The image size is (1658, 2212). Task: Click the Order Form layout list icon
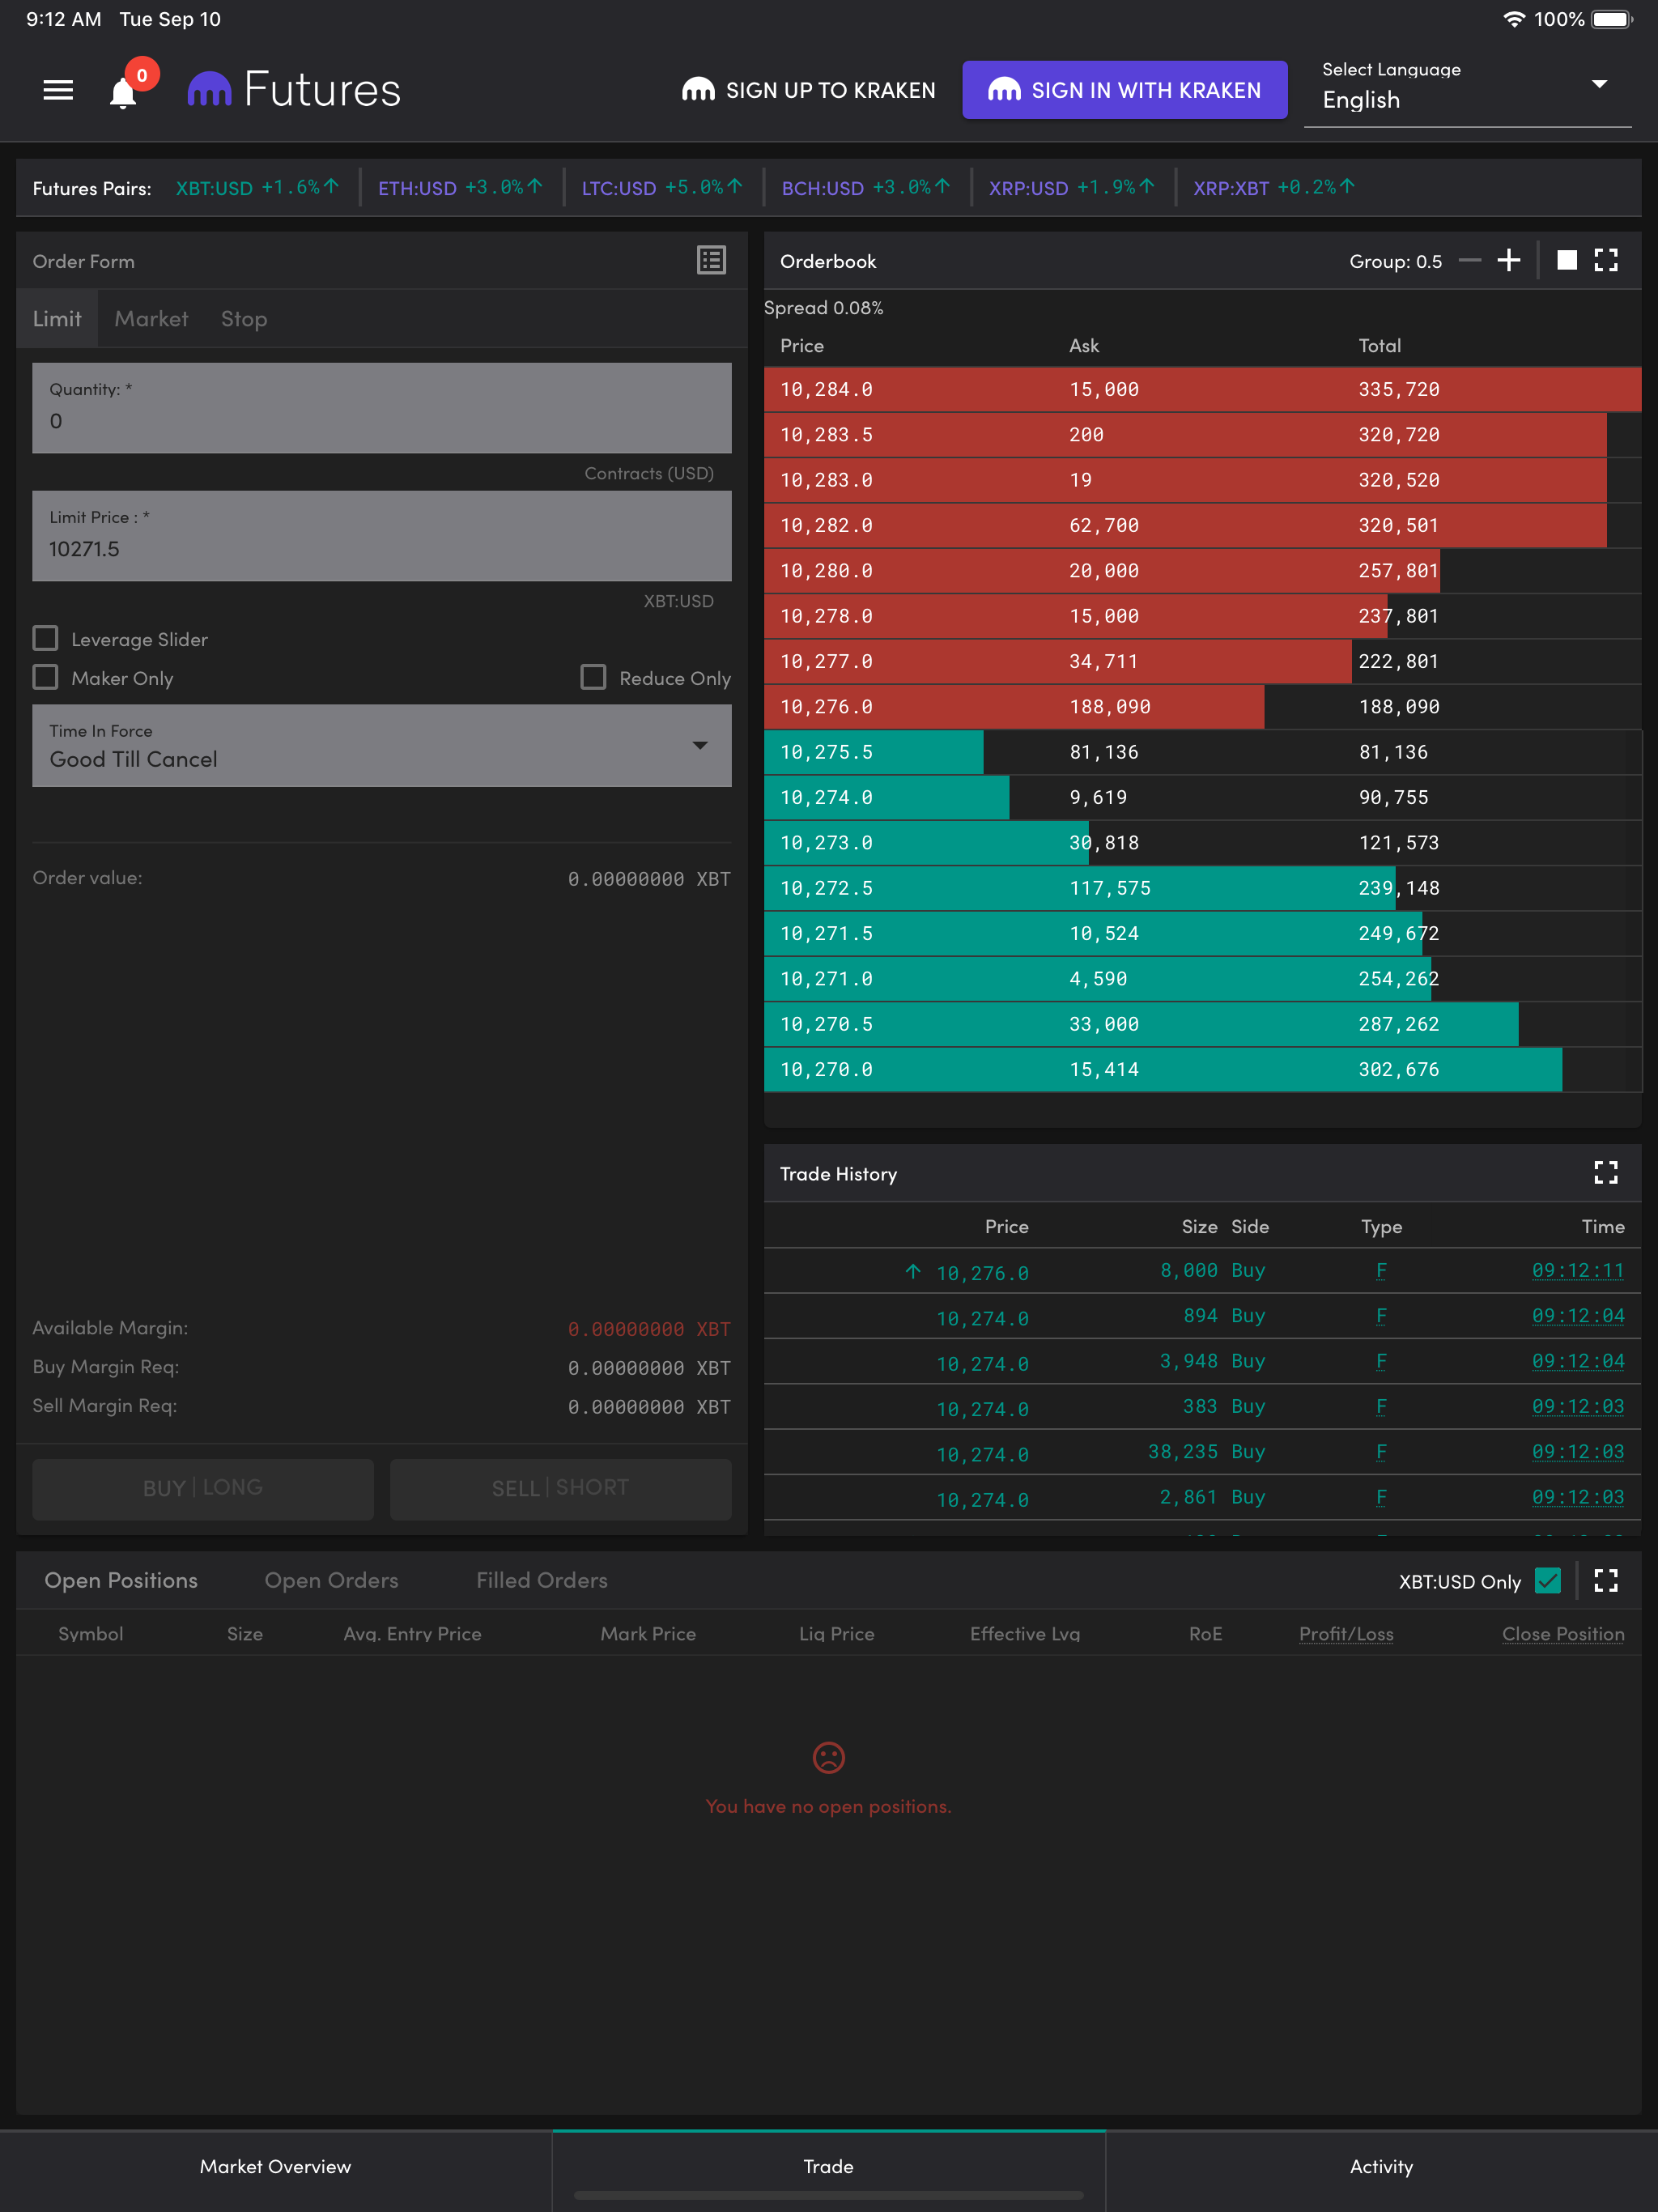coord(711,260)
